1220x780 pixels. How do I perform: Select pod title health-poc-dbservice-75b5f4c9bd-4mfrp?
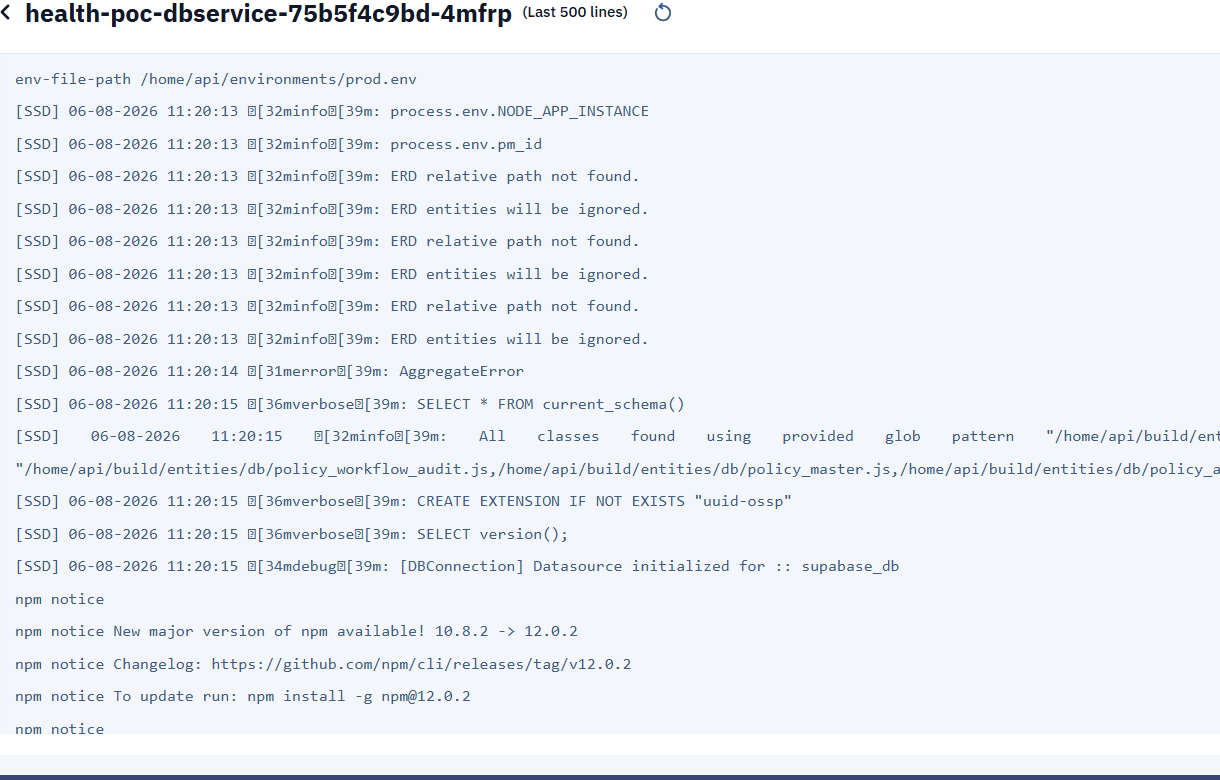(268, 14)
